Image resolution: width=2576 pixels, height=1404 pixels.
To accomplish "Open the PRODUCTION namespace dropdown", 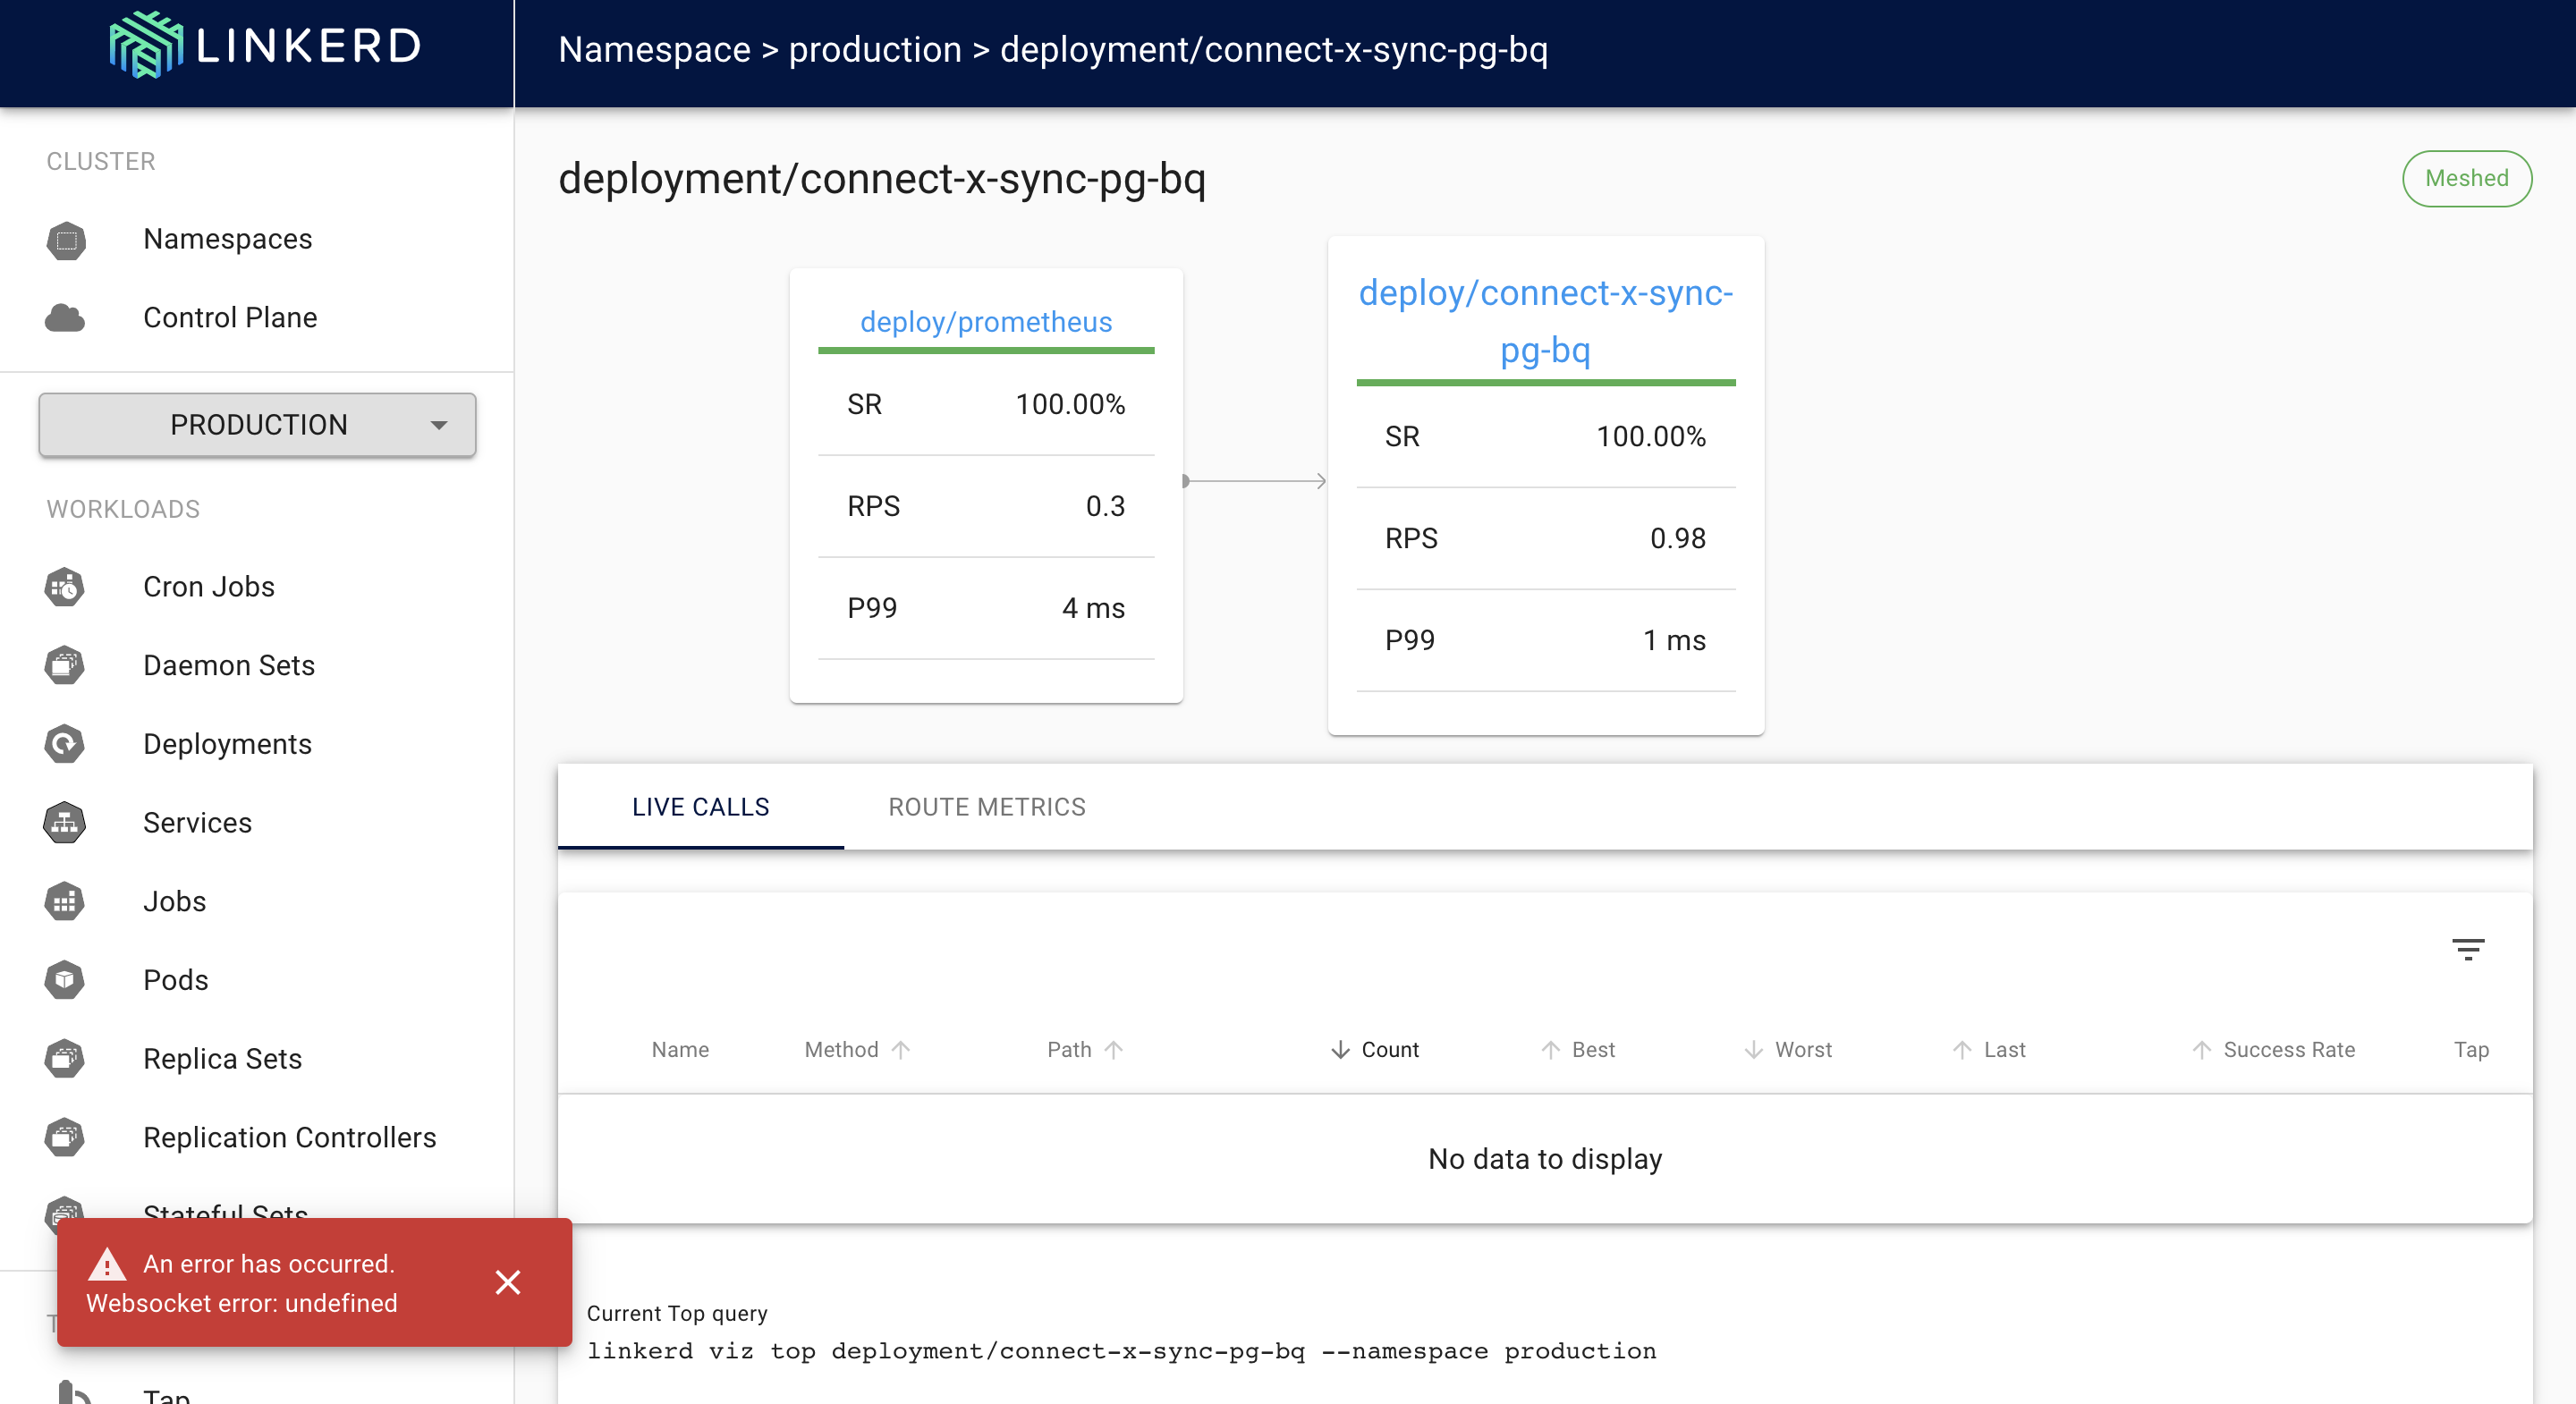I will click(258, 425).
